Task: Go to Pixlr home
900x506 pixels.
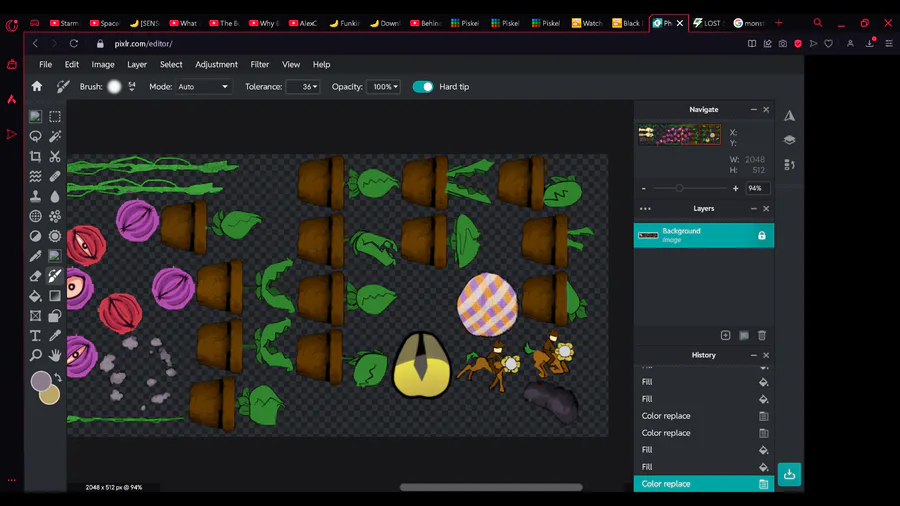Action: 37,87
